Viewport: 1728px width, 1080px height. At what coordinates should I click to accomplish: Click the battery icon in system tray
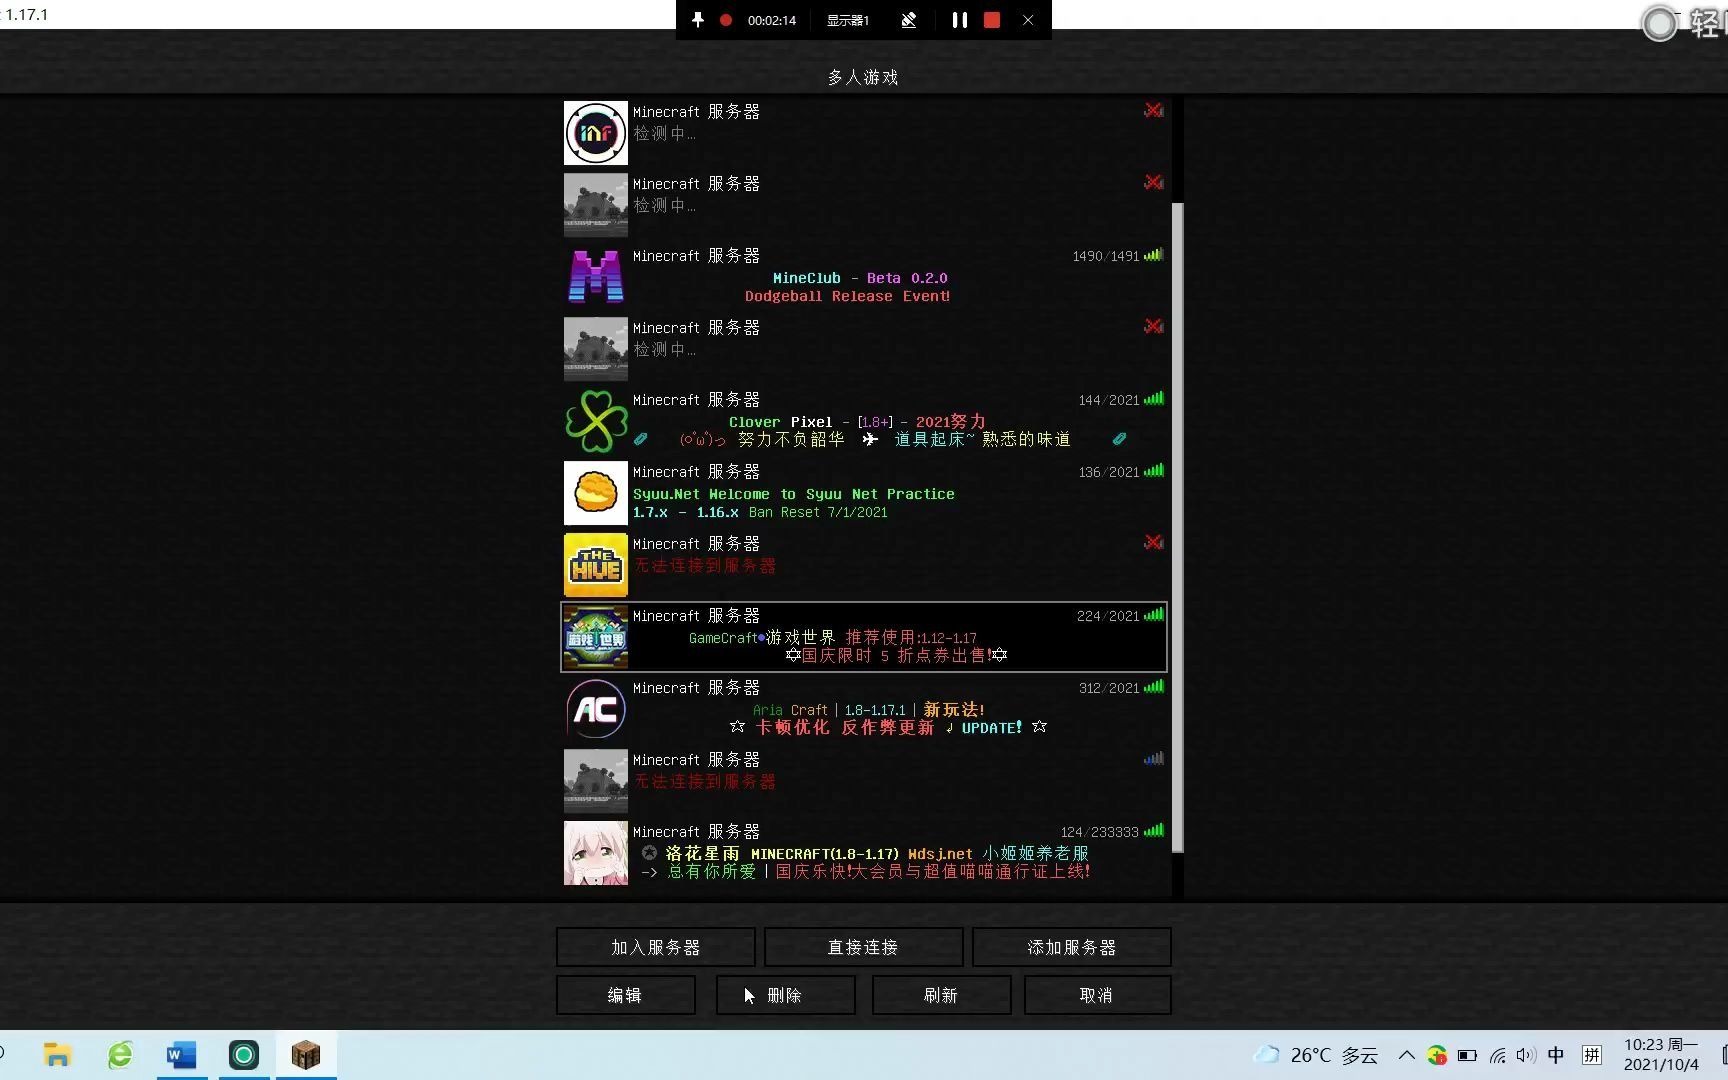[1467, 1055]
